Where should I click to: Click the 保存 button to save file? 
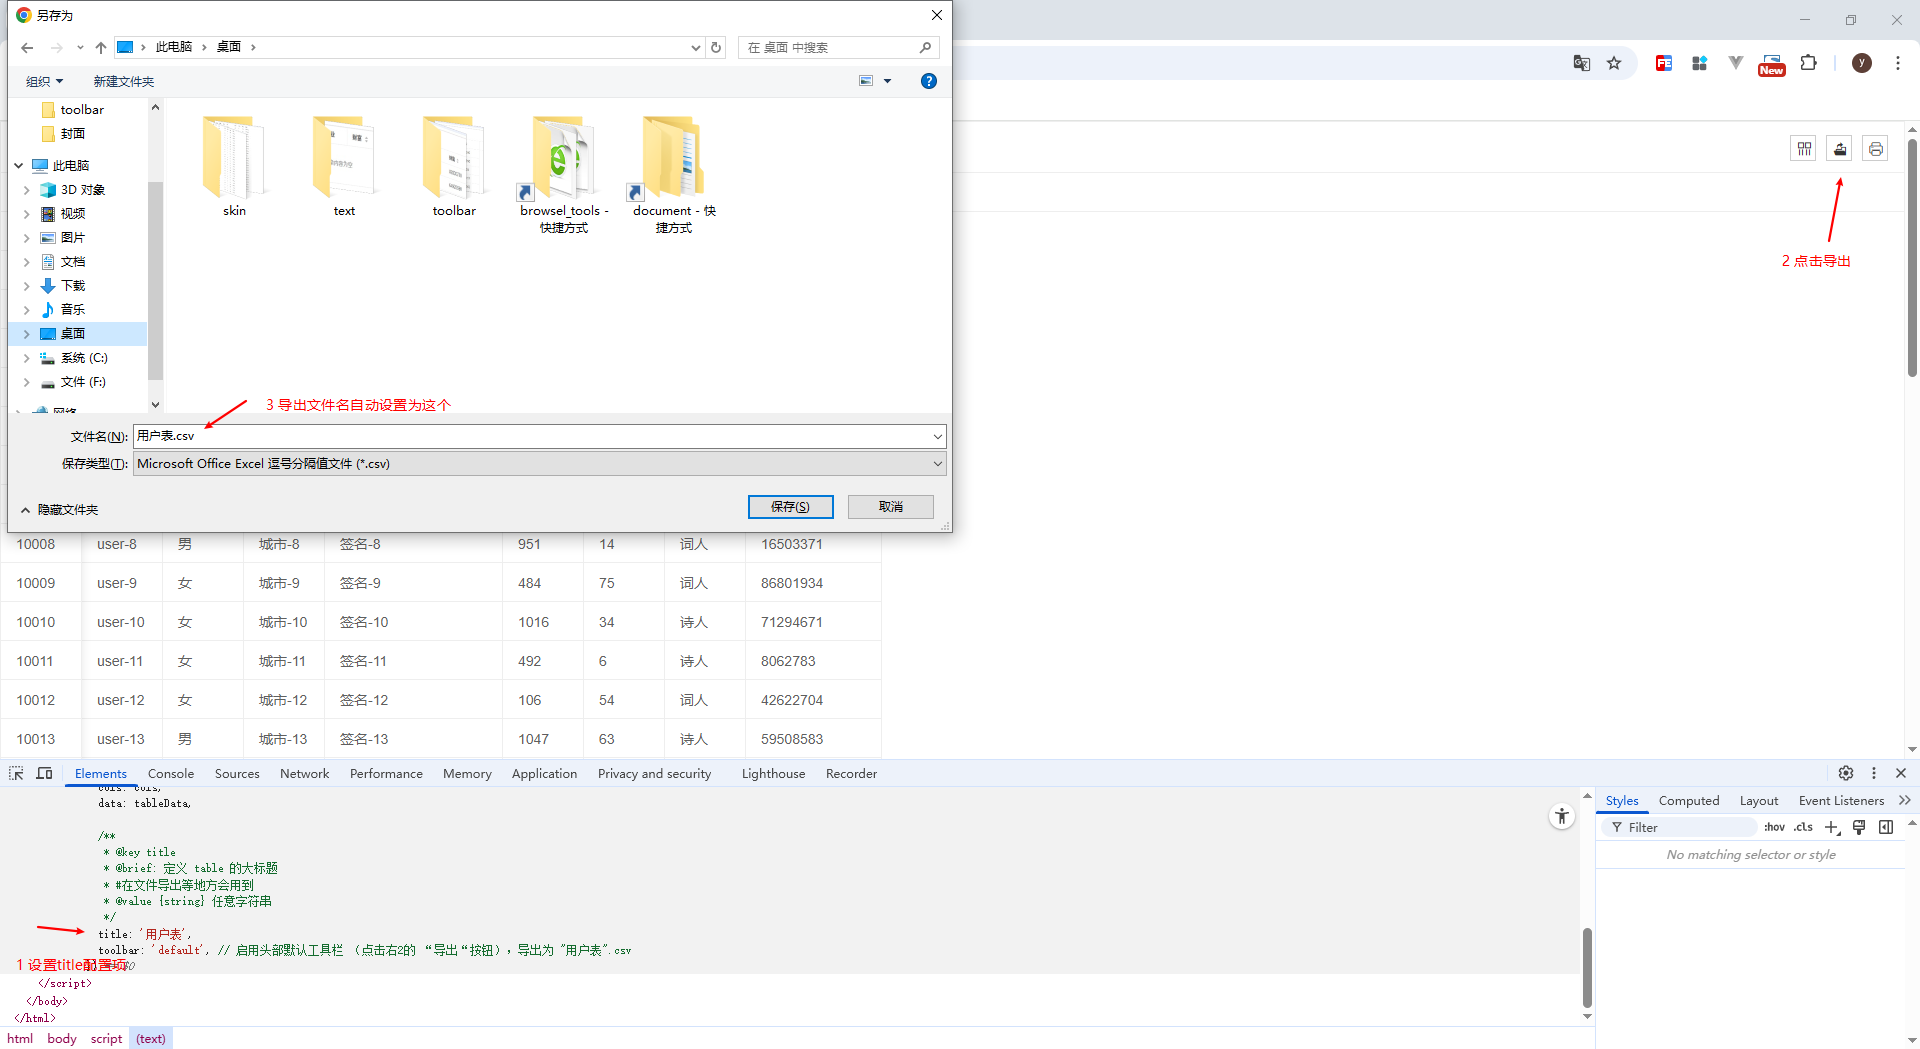coord(790,507)
